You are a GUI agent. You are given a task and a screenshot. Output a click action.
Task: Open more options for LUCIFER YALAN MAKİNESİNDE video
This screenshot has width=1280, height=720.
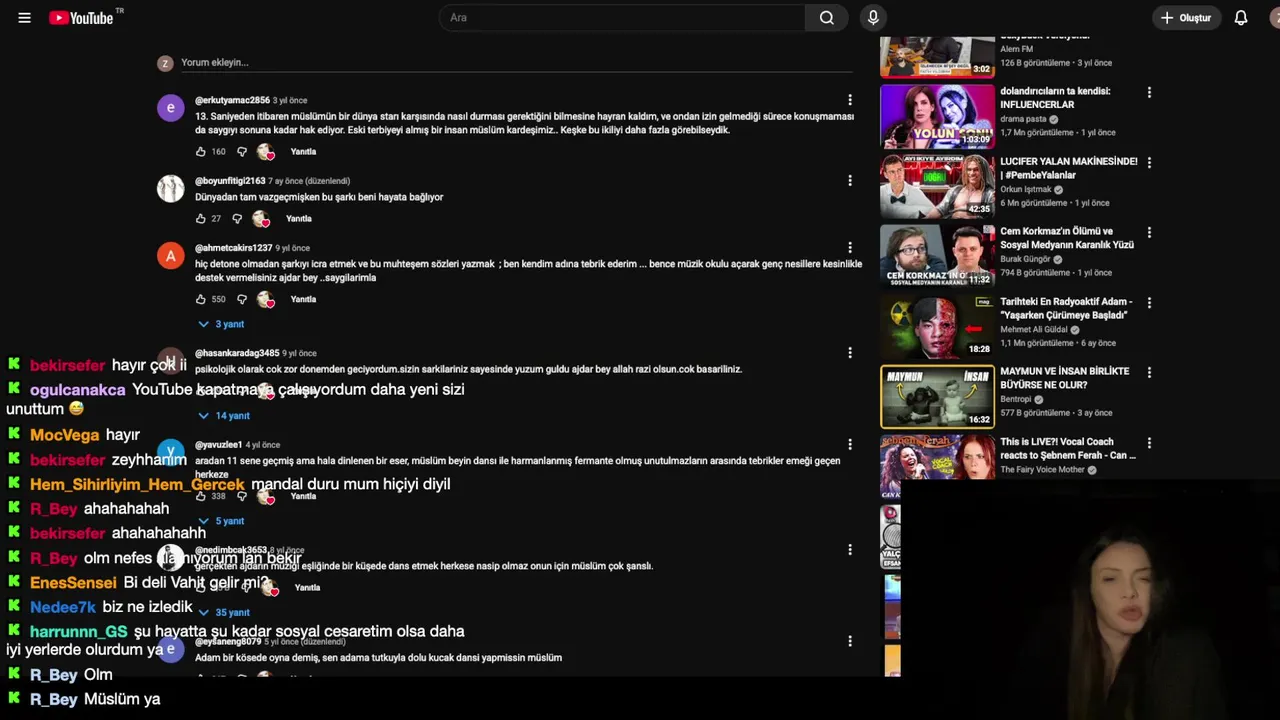coord(1149,162)
